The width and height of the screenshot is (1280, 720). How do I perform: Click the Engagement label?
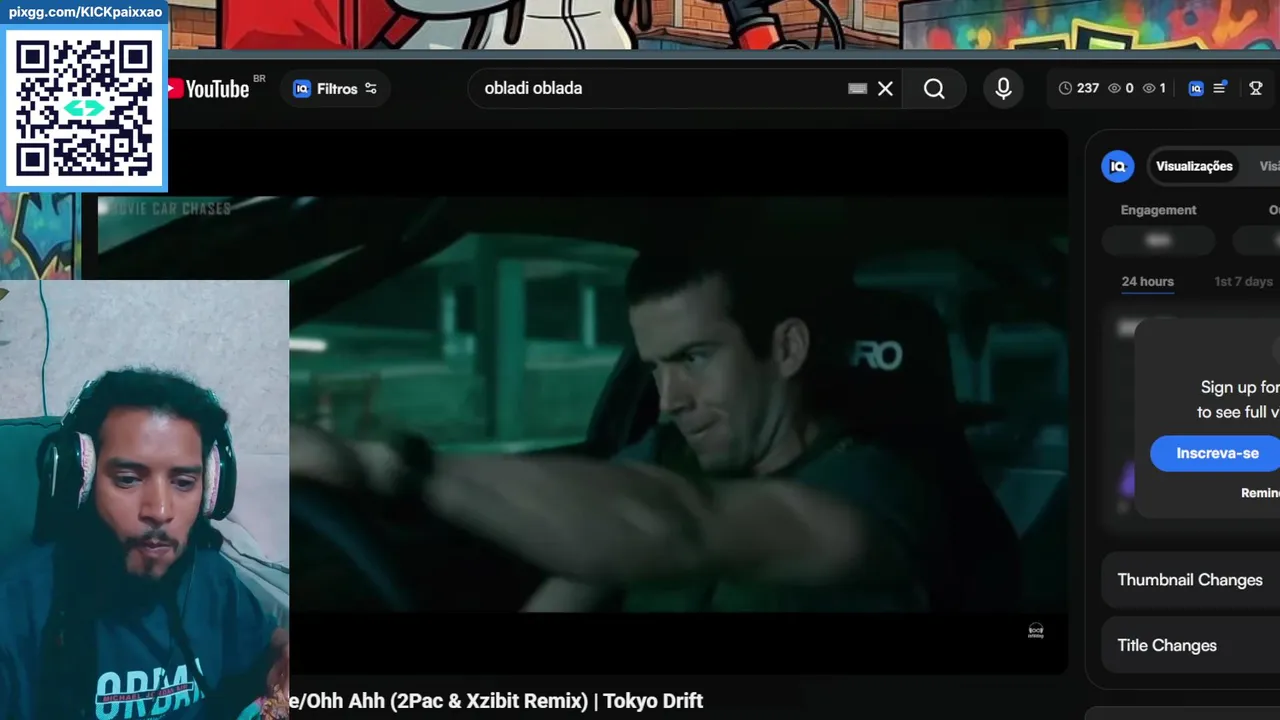click(x=1158, y=210)
